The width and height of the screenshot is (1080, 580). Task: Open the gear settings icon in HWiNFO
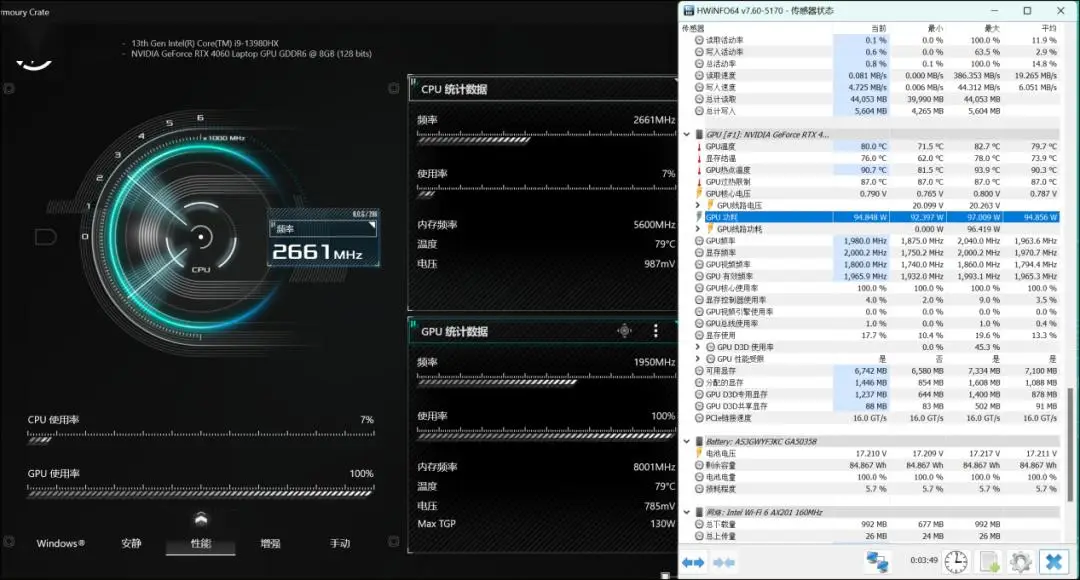(x=1020, y=561)
